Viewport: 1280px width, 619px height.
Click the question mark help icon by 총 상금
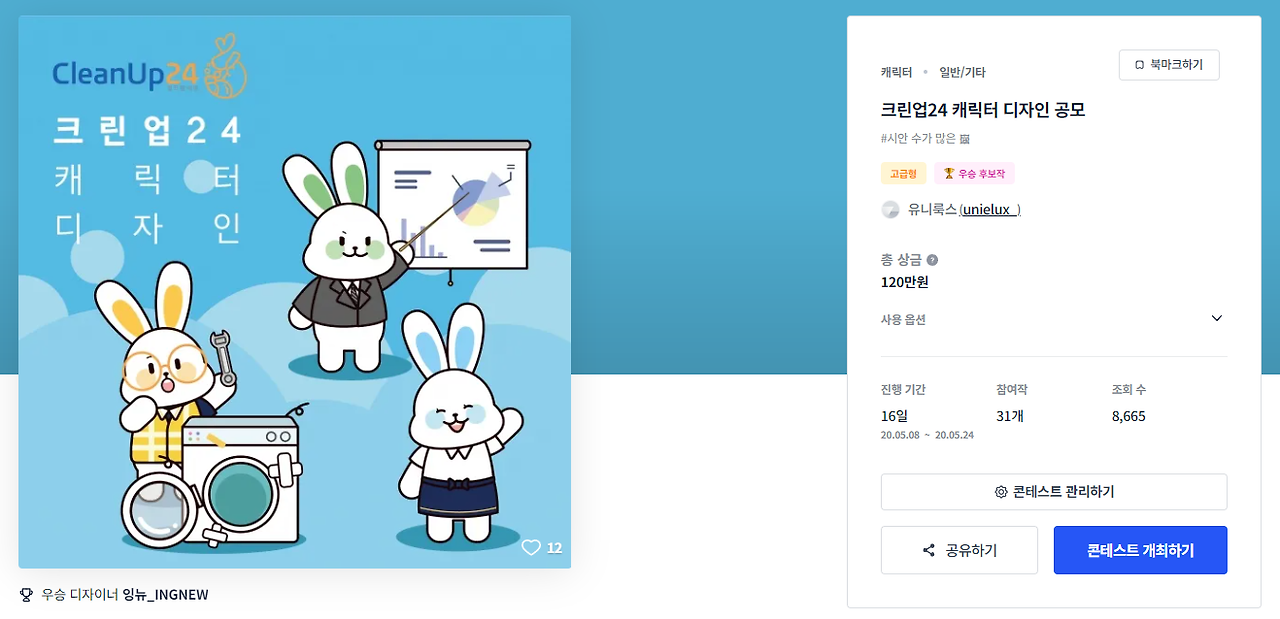coord(932,260)
